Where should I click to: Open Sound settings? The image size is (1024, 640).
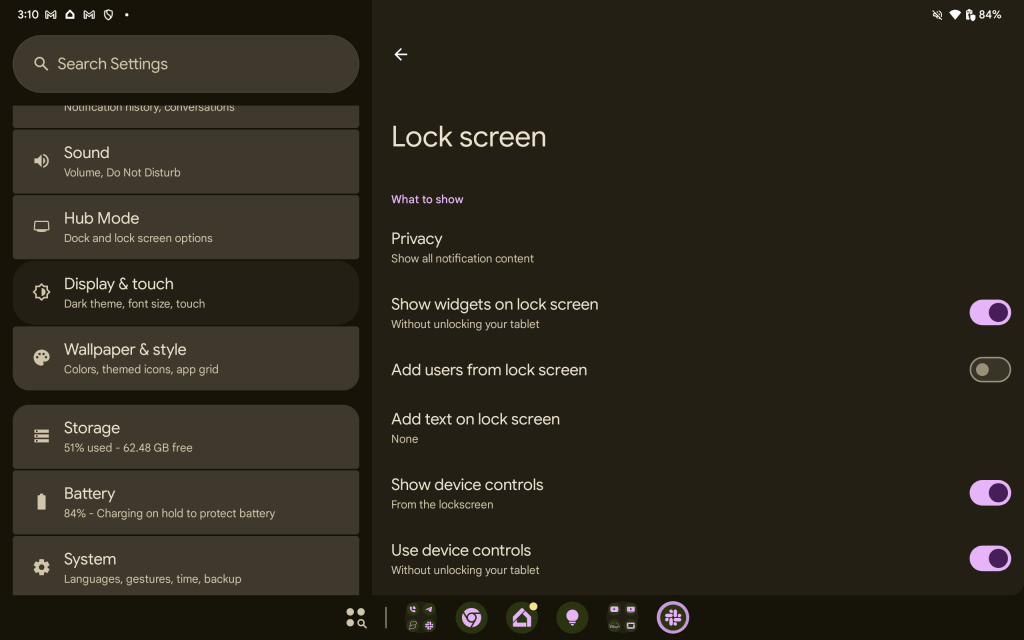click(x=185, y=161)
